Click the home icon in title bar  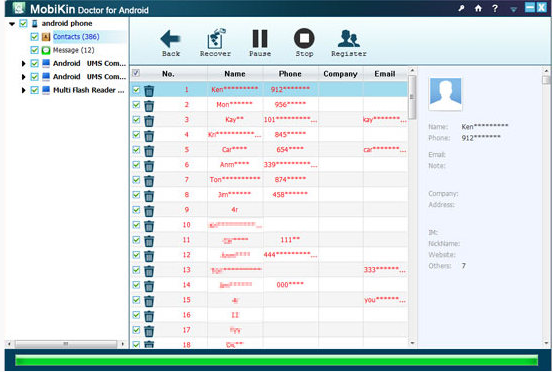tap(478, 8)
